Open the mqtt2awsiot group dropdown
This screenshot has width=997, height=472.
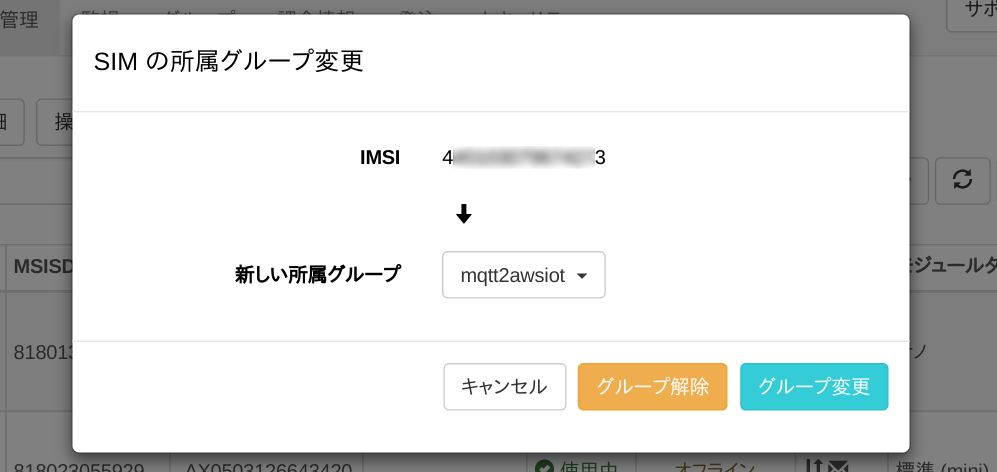523,275
